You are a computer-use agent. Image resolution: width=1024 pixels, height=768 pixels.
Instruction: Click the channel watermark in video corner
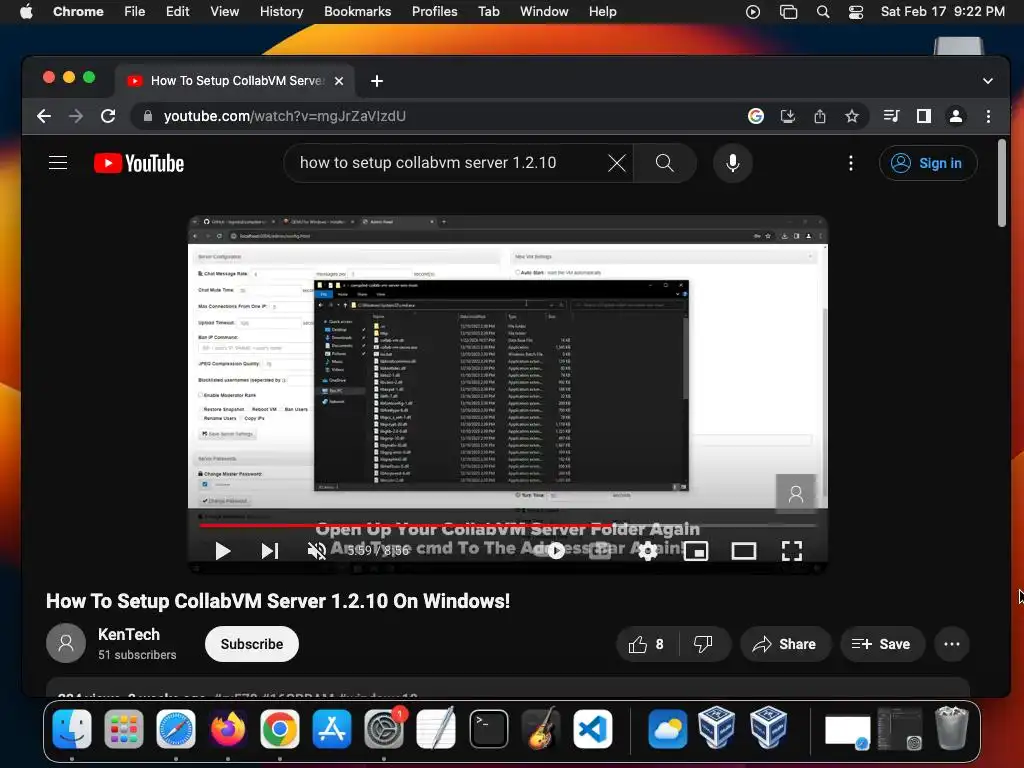[795, 494]
